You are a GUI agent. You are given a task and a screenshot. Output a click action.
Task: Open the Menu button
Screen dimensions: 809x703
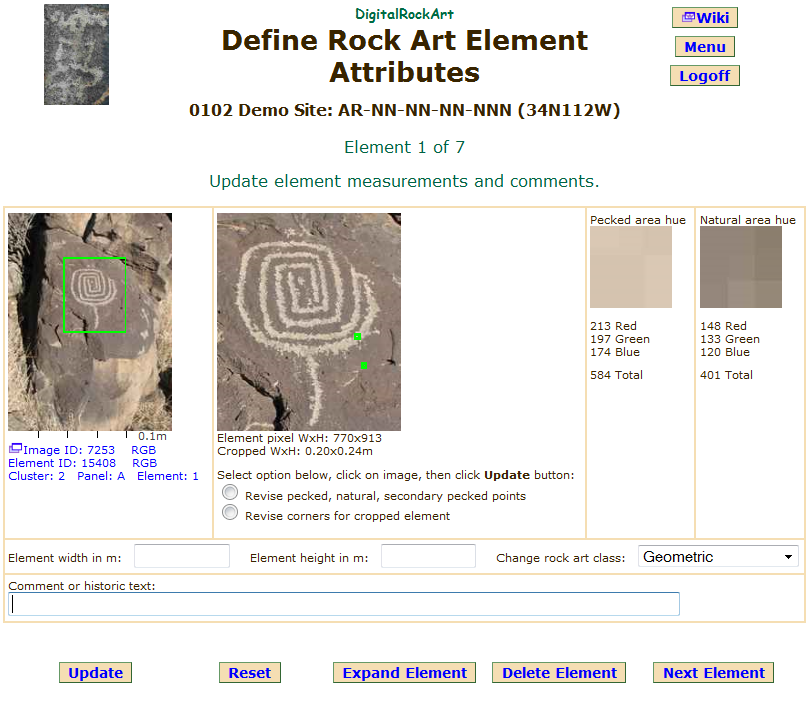(x=704, y=47)
